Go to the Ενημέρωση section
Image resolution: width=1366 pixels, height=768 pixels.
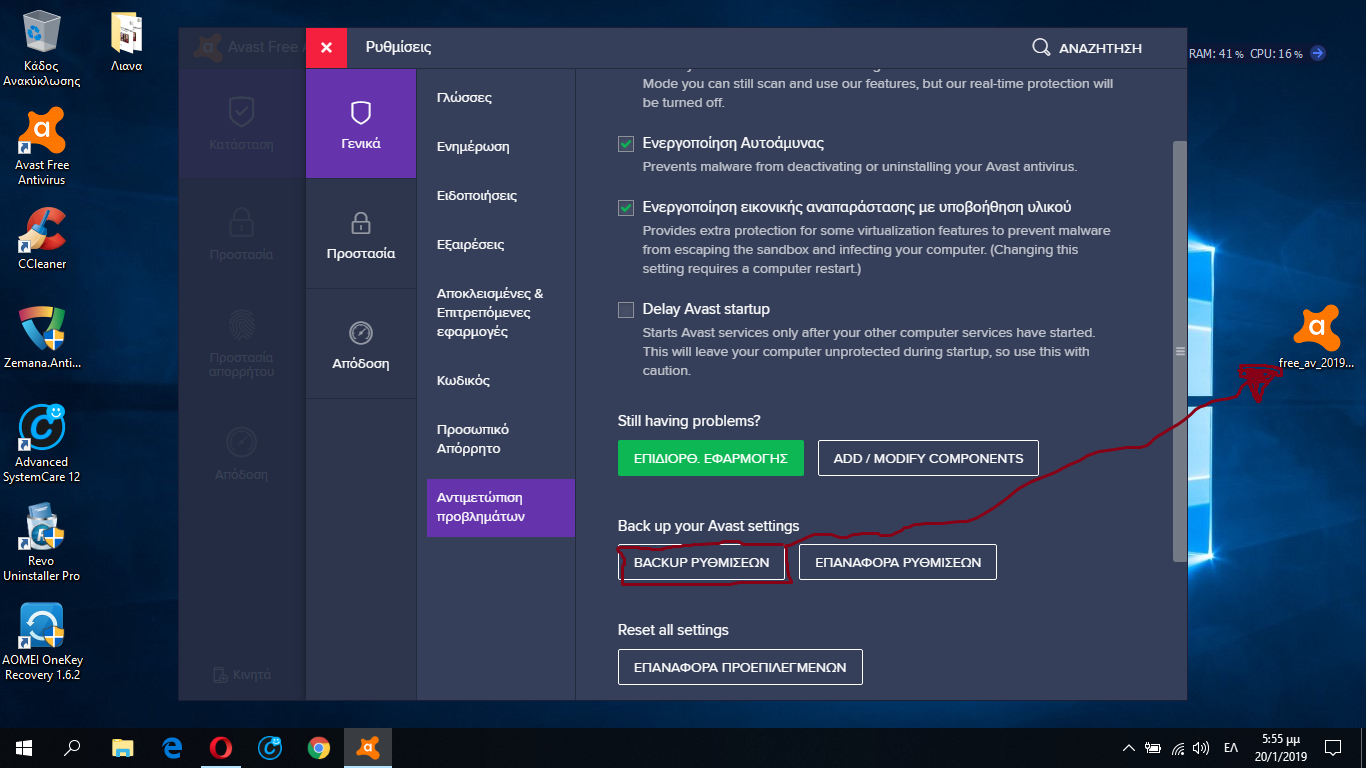(473, 147)
